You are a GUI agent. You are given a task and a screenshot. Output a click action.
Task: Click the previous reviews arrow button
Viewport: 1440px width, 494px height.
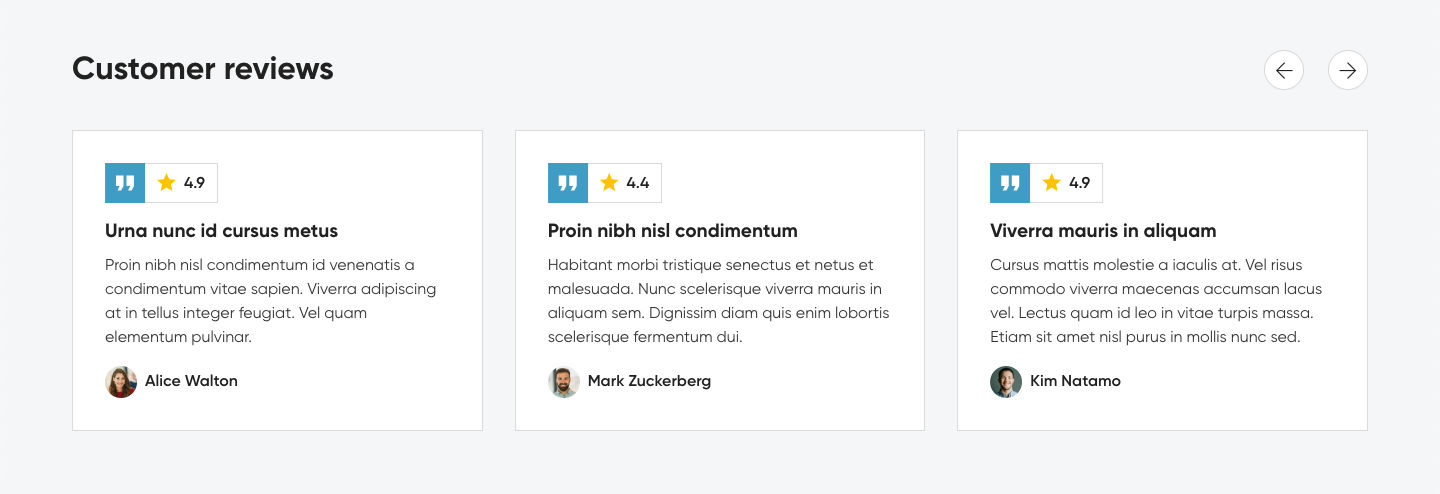1284,70
